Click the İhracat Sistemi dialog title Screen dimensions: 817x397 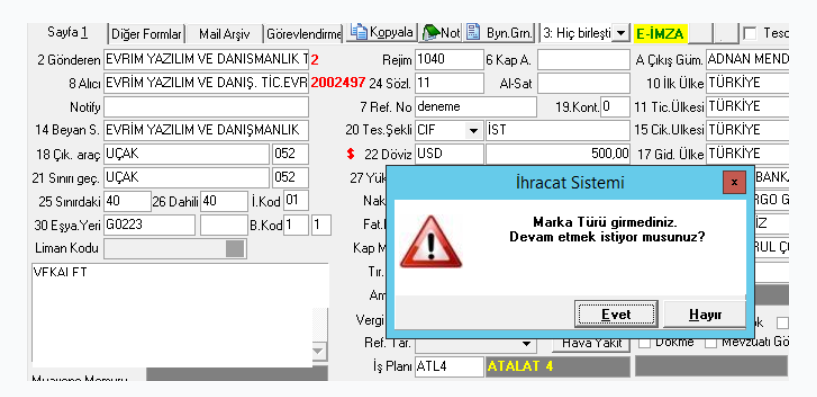(x=569, y=183)
